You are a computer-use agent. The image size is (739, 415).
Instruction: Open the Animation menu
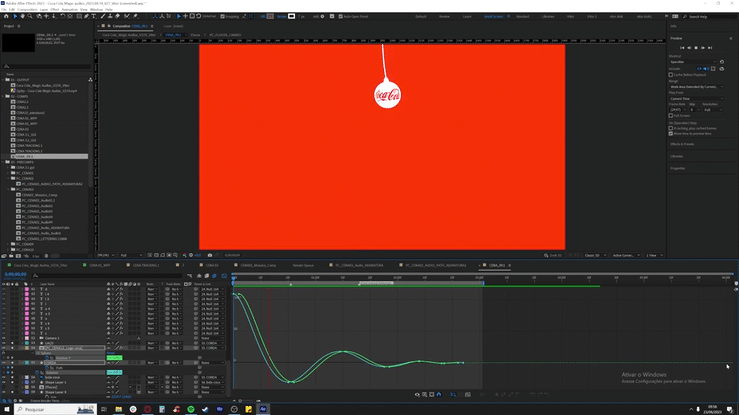pos(69,9)
